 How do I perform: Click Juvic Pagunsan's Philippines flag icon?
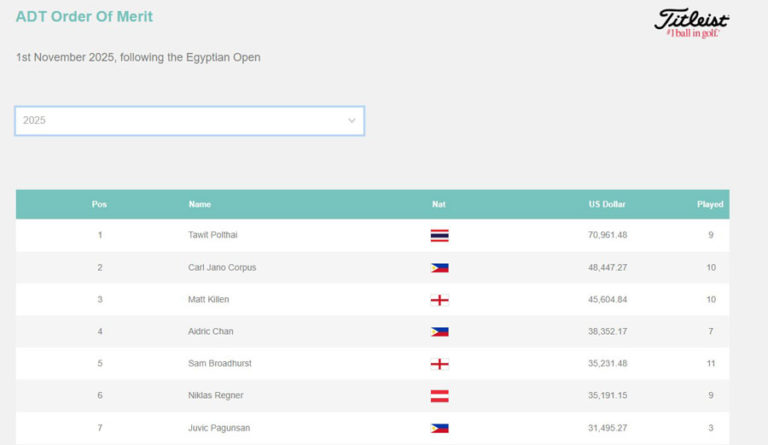[439, 428]
